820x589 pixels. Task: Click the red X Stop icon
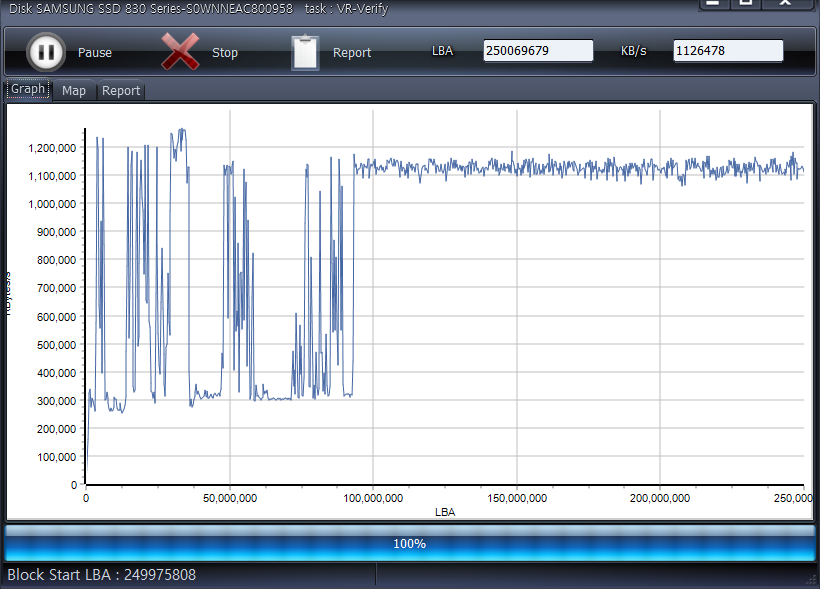tap(180, 52)
